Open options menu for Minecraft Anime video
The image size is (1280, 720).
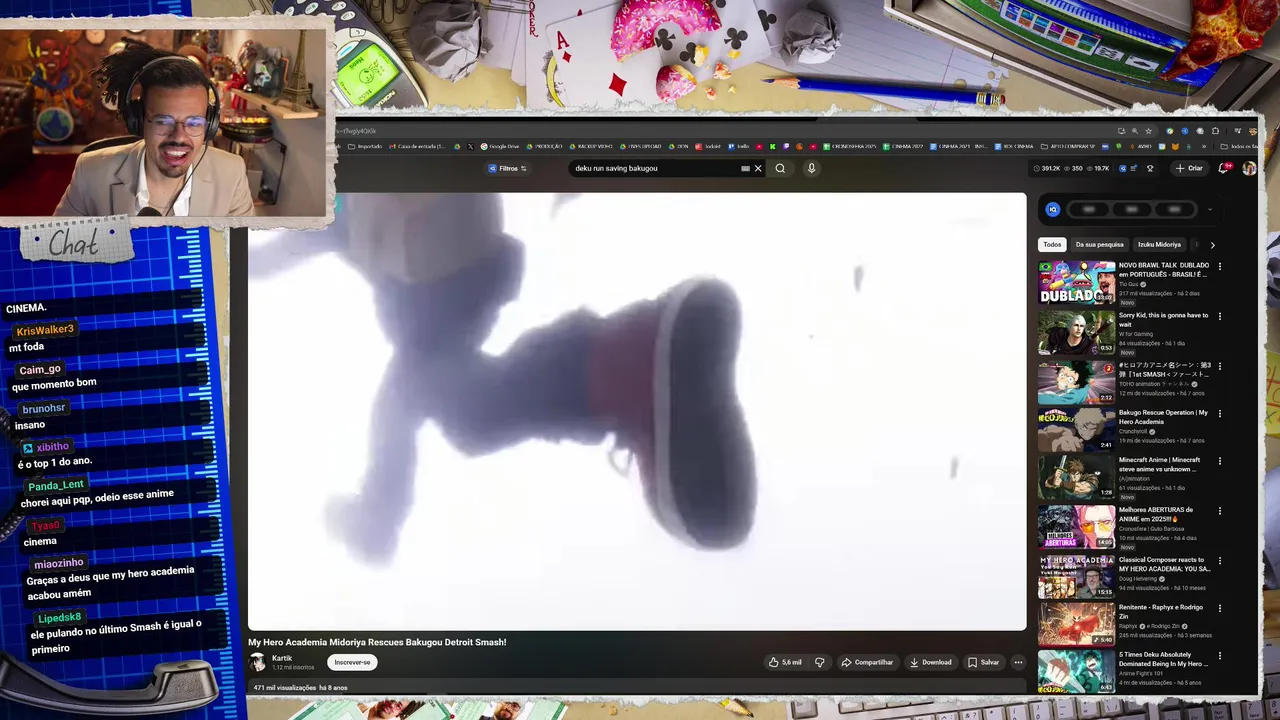point(1219,461)
